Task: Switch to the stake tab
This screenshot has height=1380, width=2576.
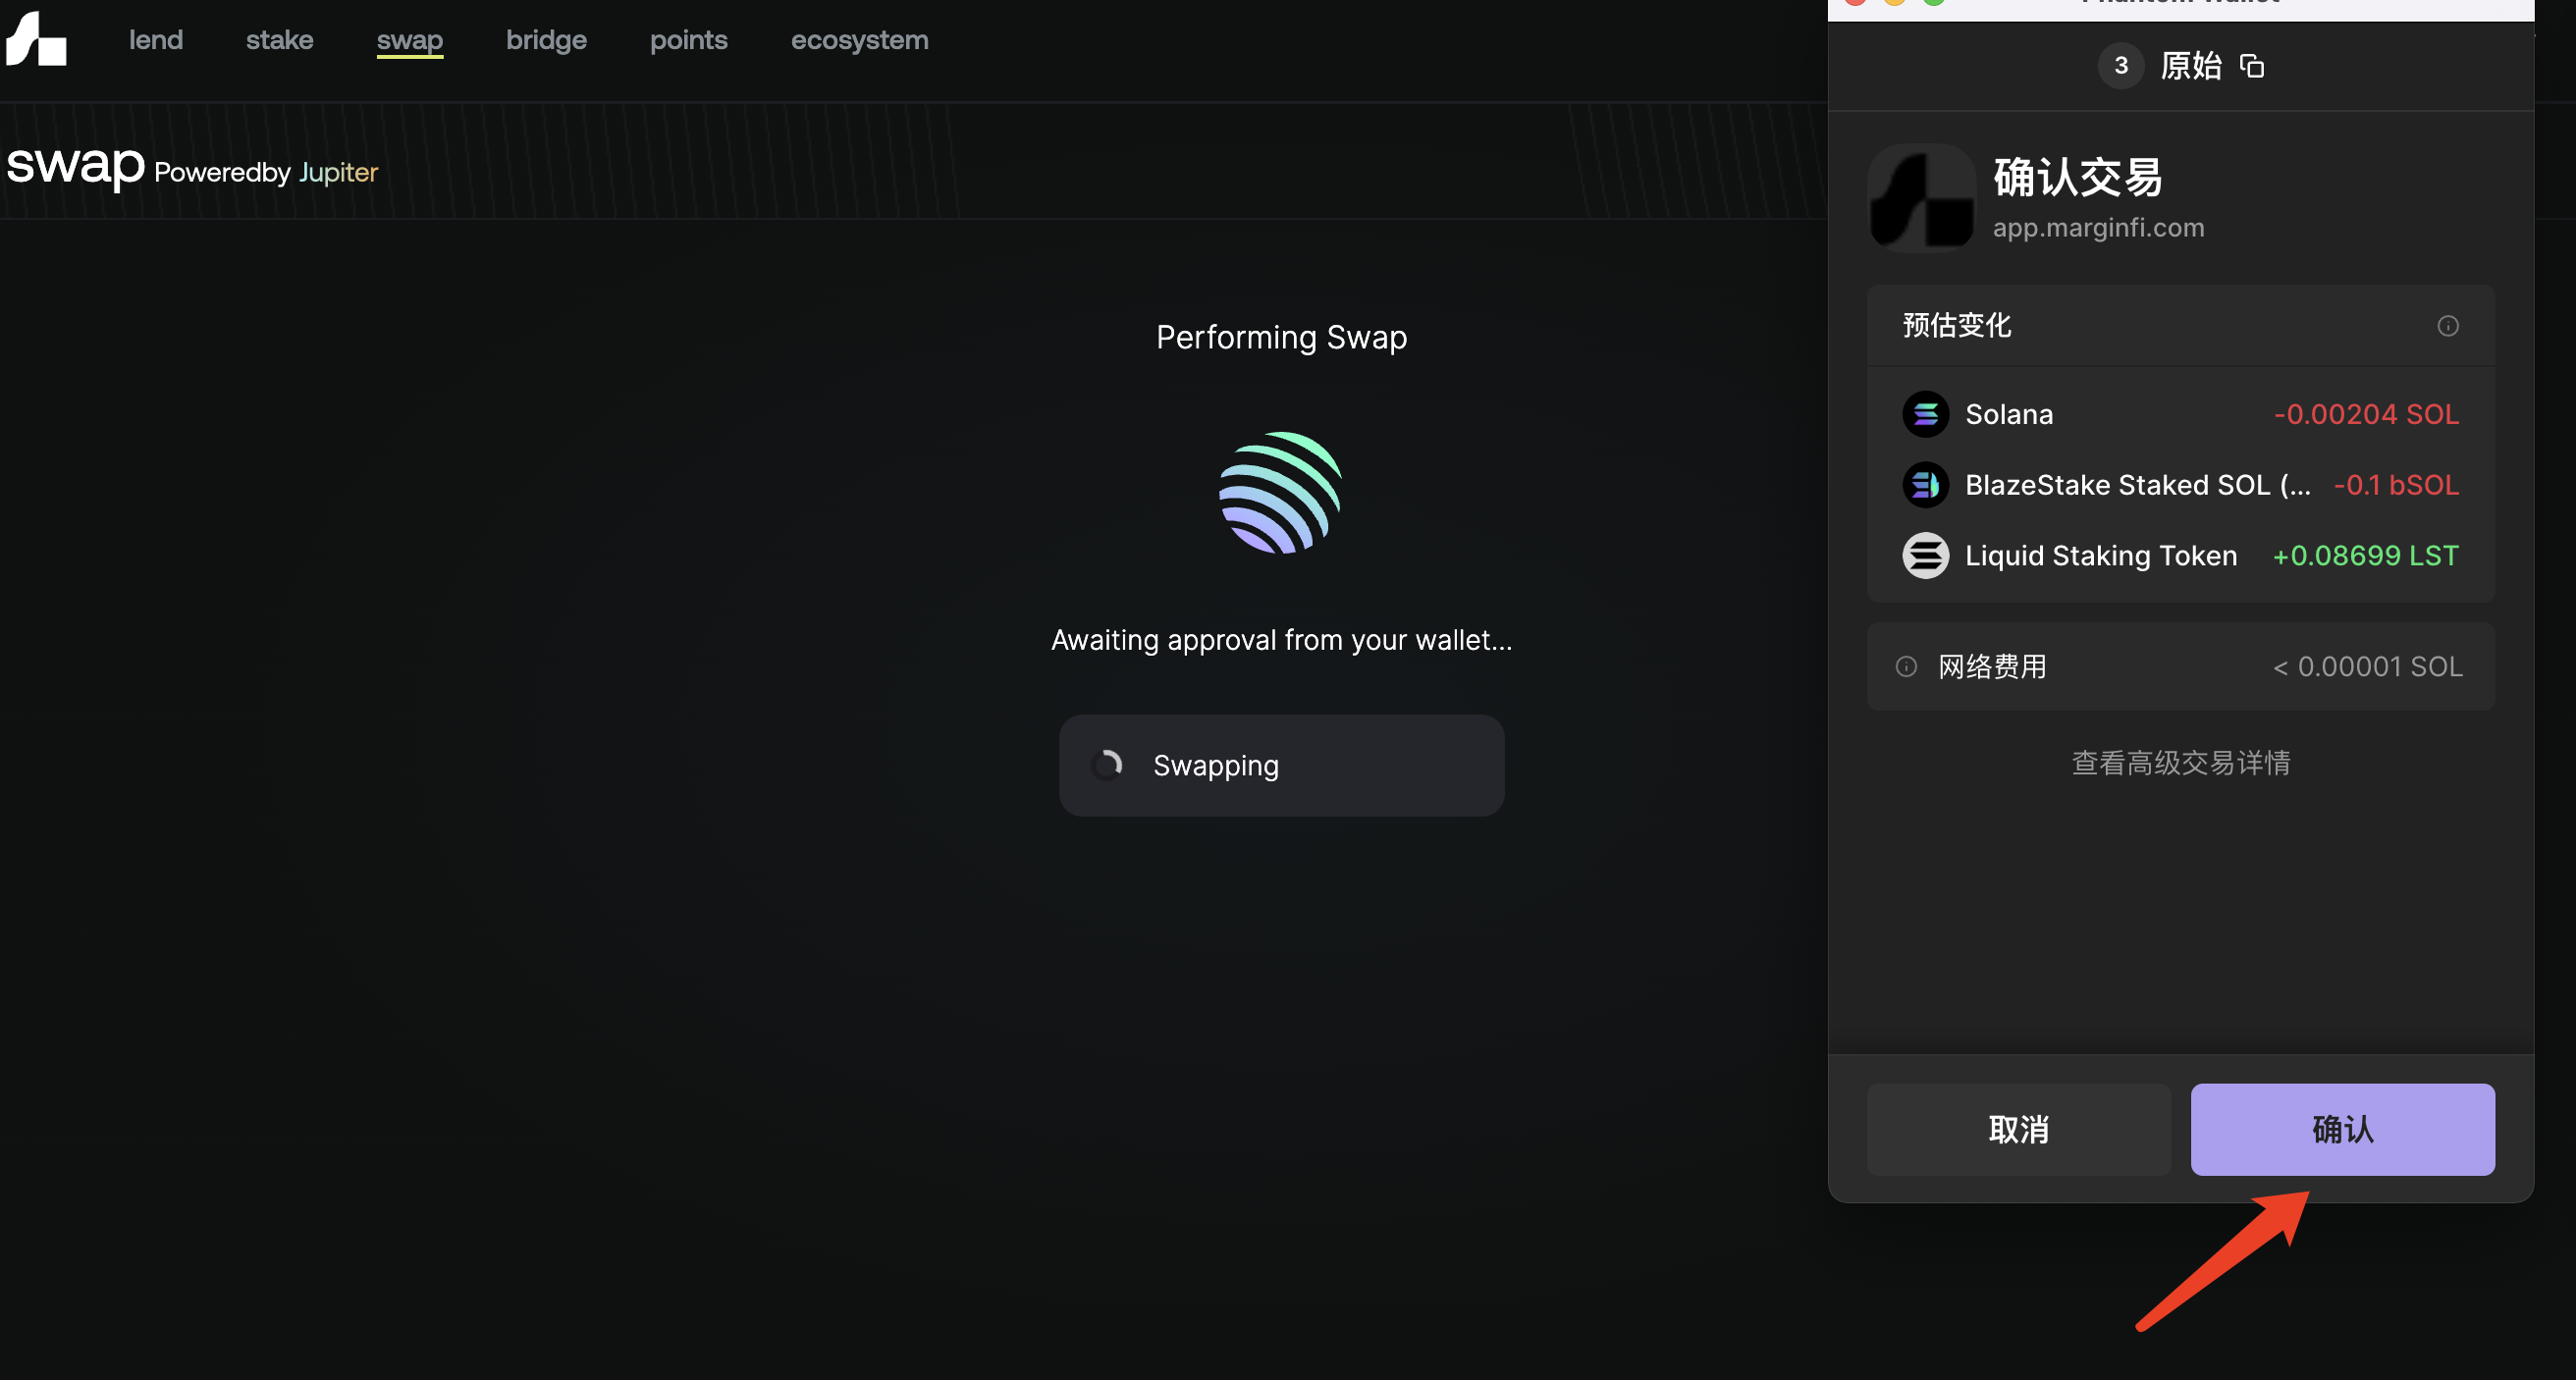Action: point(280,40)
